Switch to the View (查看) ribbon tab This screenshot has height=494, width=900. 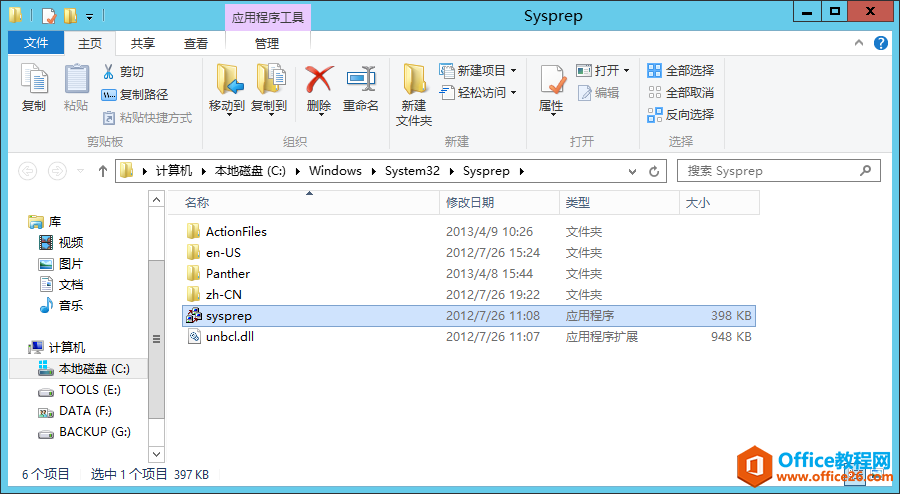pyautogui.click(x=196, y=43)
